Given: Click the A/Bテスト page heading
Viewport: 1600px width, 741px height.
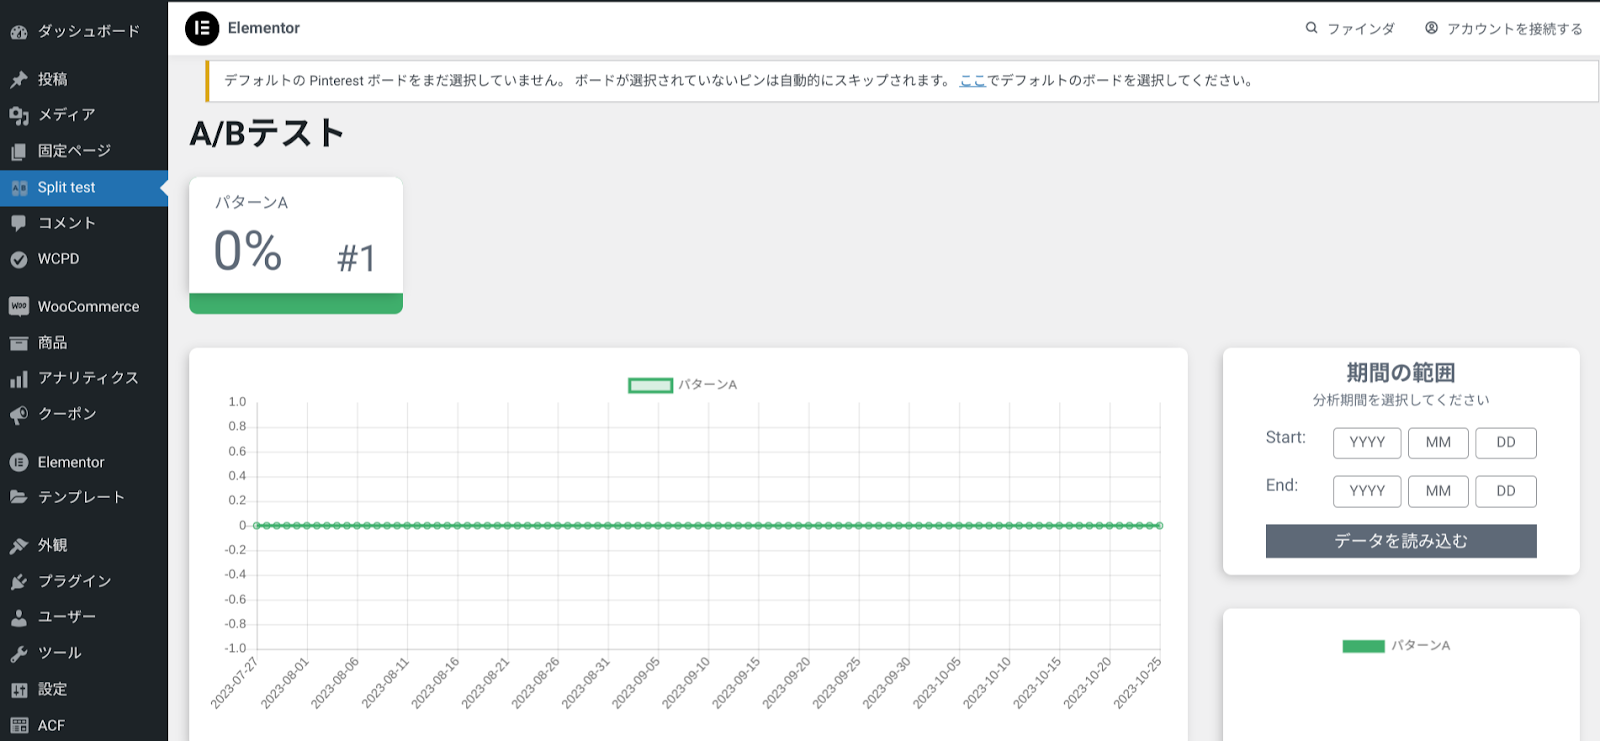Looking at the screenshot, I should [267, 133].
